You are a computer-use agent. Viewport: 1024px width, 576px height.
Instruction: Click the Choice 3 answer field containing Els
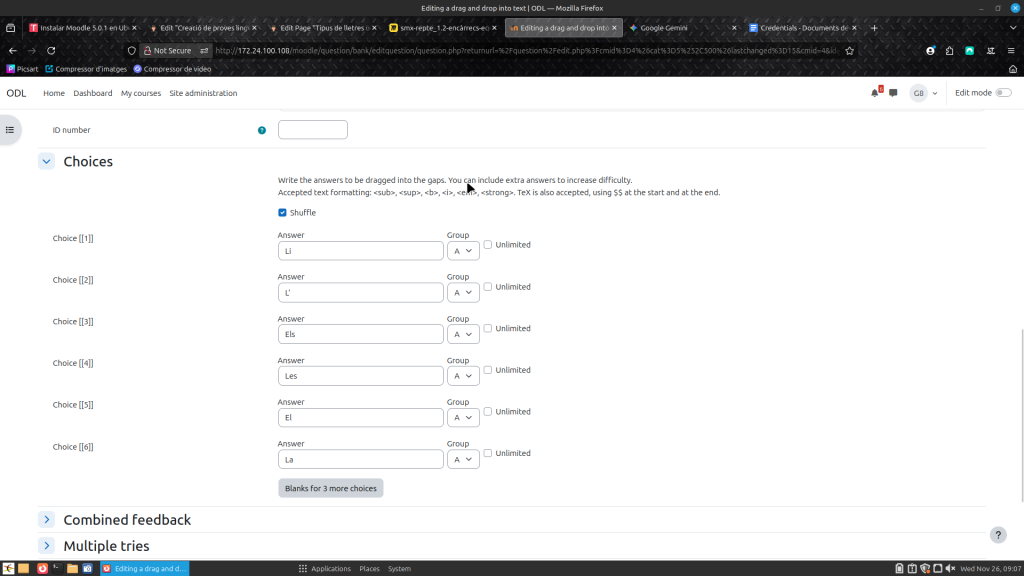click(x=360, y=334)
